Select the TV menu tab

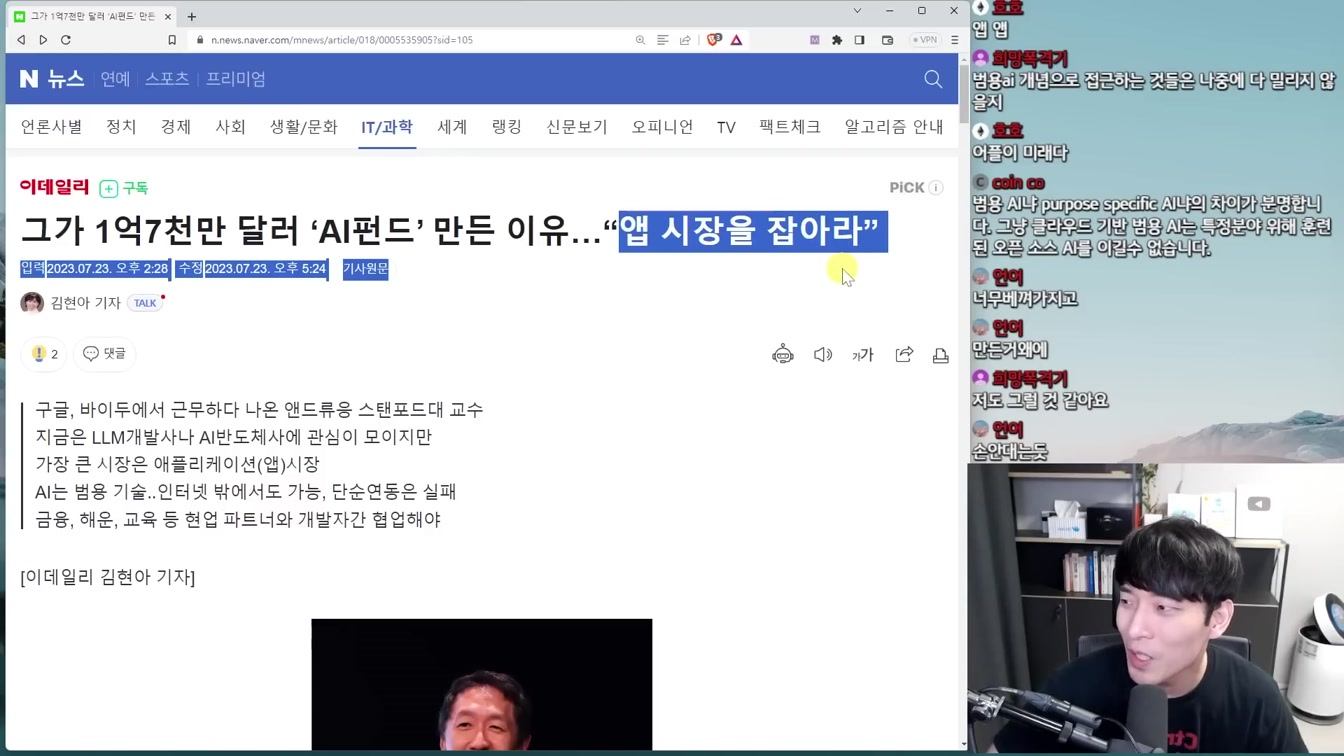(726, 127)
